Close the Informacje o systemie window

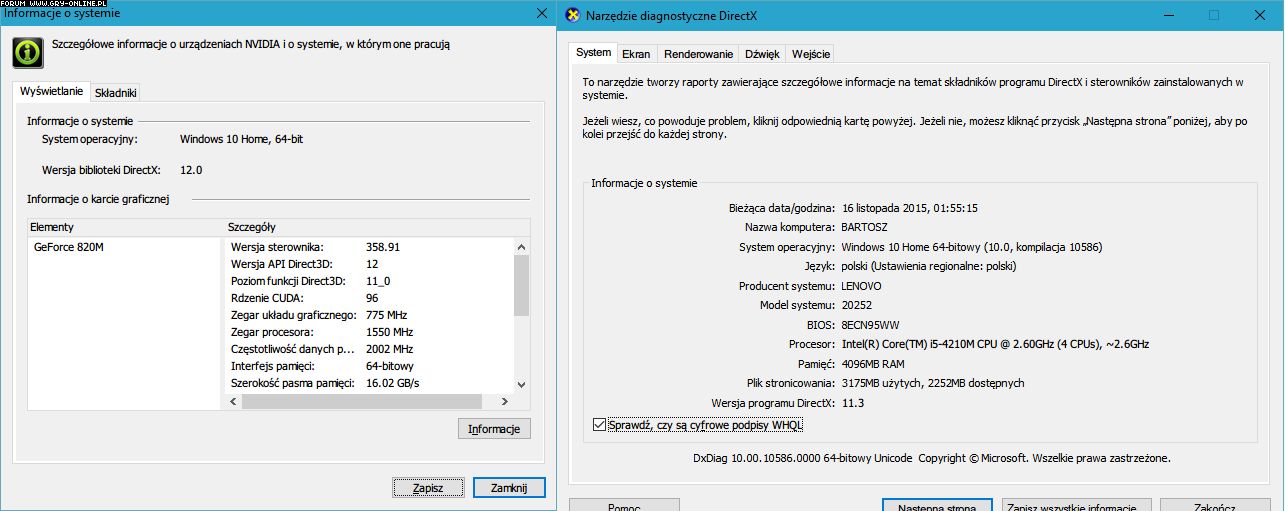[x=542, y=13]
